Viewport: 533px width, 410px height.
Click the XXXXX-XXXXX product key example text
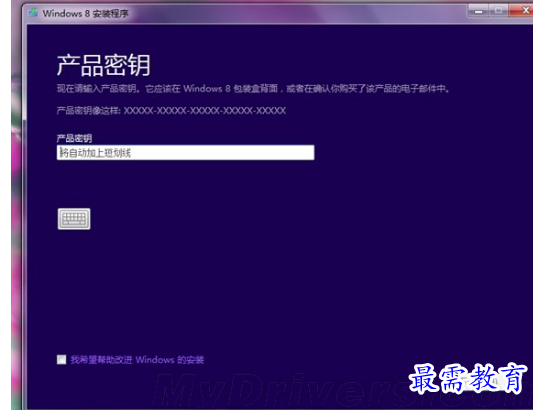tap(205, 110)
